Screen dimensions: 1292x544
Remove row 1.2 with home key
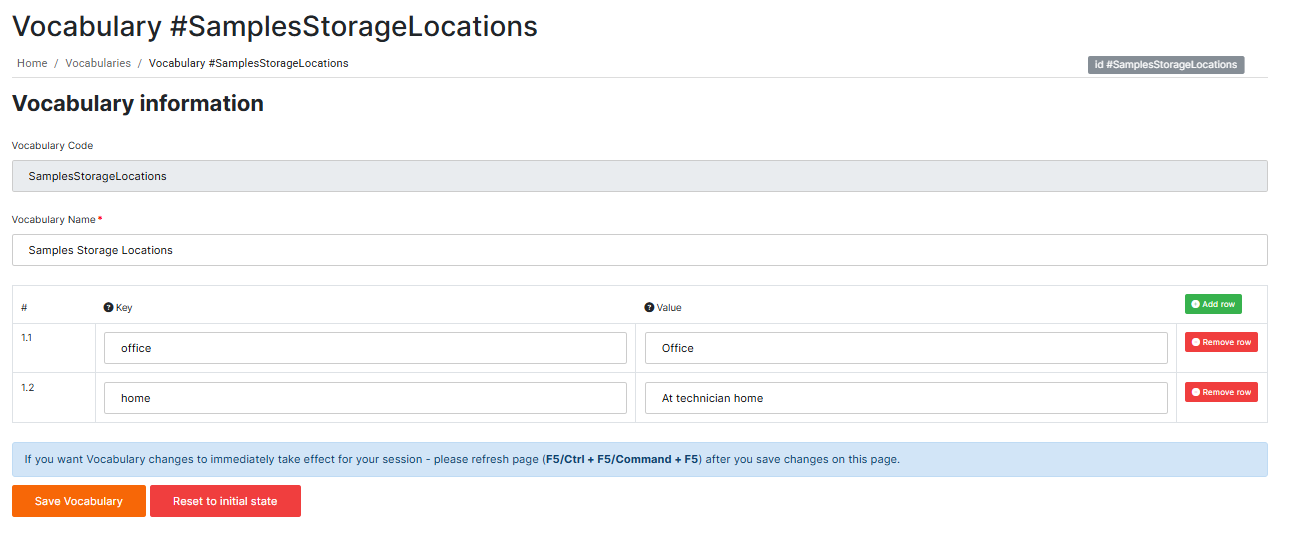pos(1220,392)
